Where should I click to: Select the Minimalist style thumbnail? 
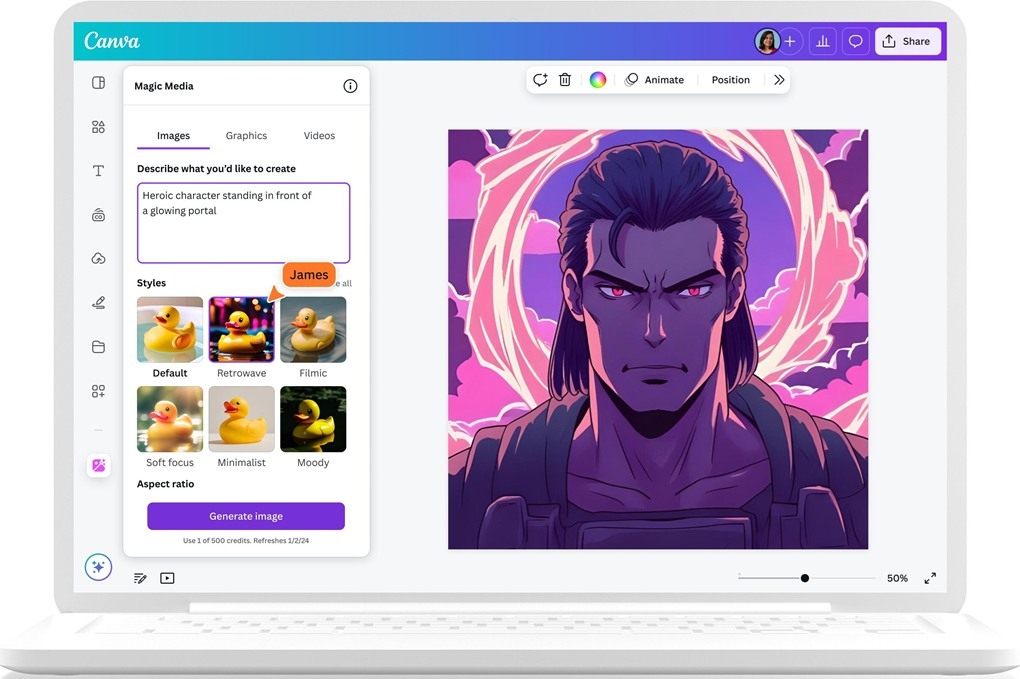click(241, 419)
